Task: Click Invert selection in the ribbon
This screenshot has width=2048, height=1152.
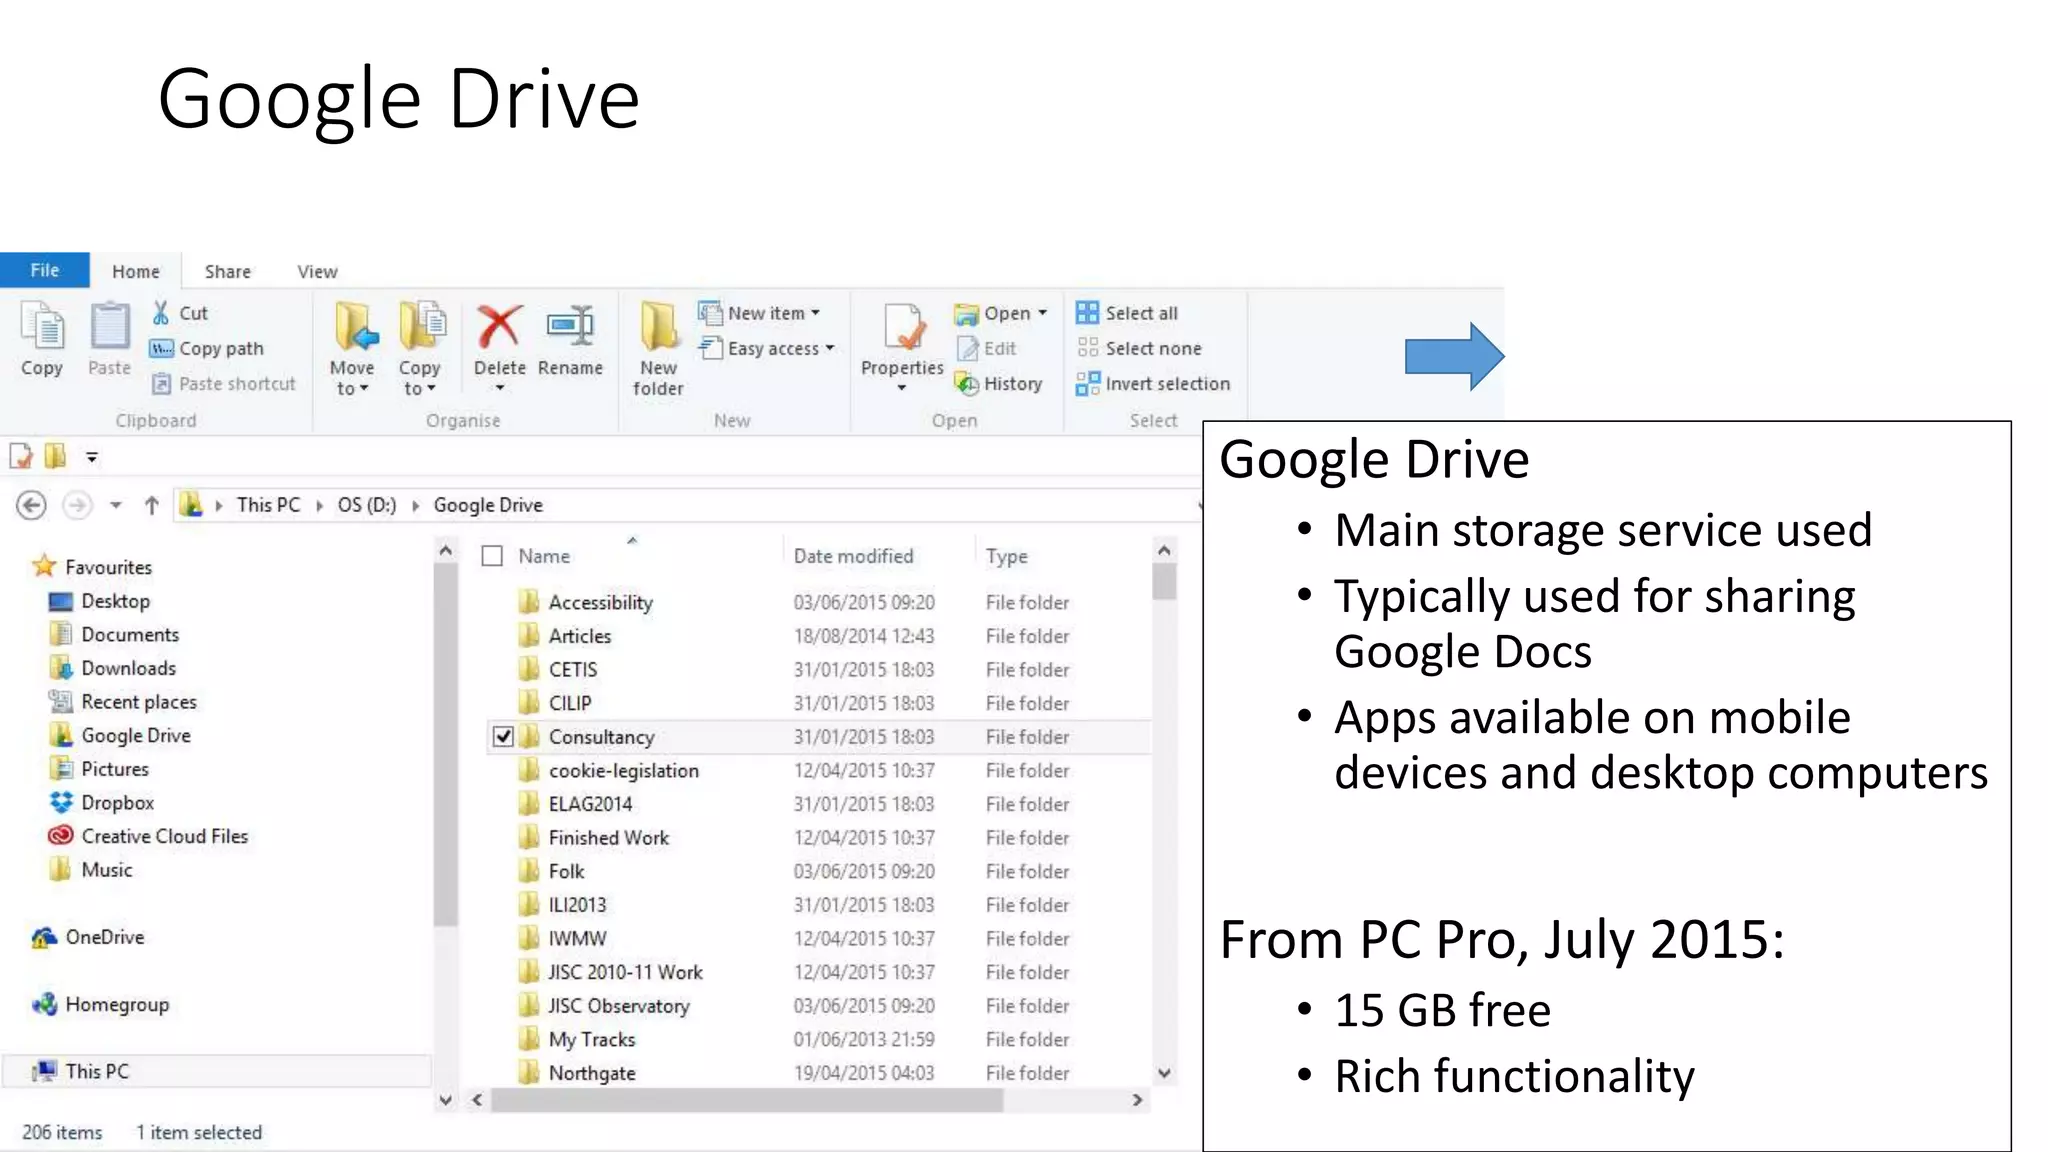Action: coord(1153,383)
